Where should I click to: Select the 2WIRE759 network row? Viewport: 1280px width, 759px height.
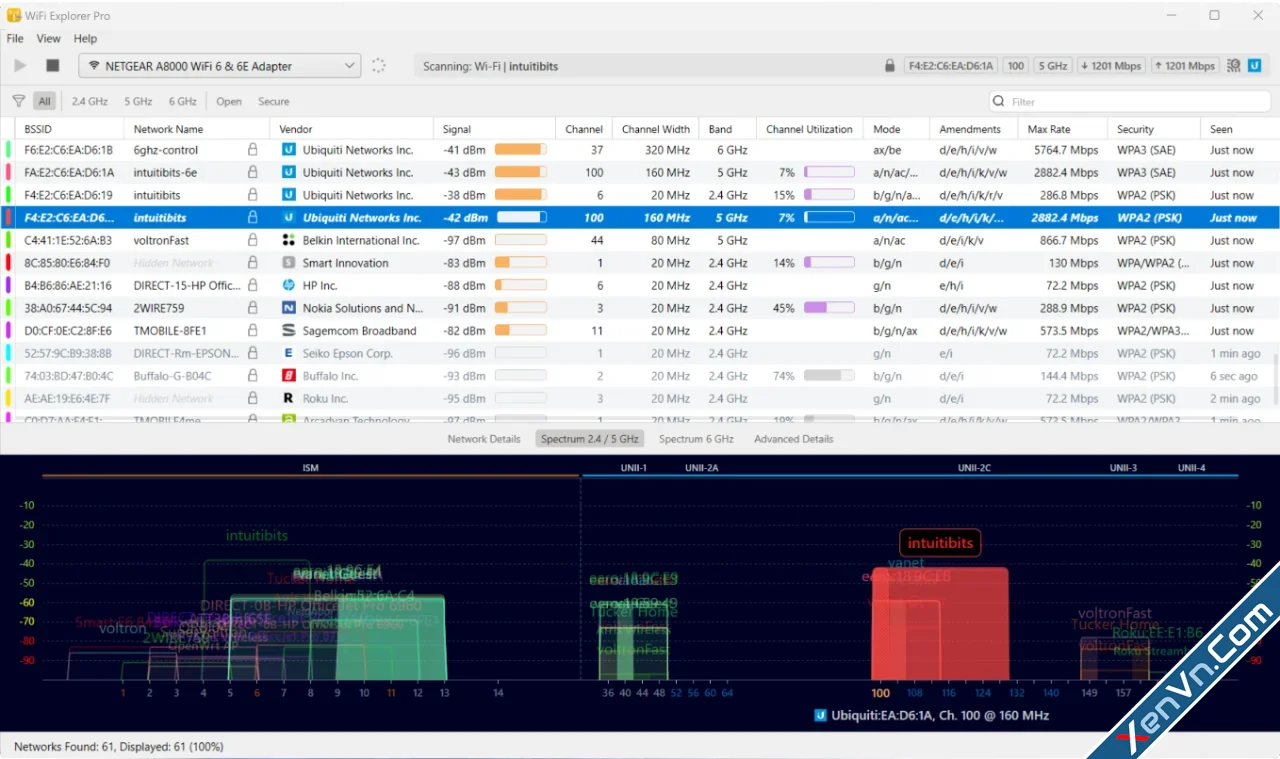[640, 308]
